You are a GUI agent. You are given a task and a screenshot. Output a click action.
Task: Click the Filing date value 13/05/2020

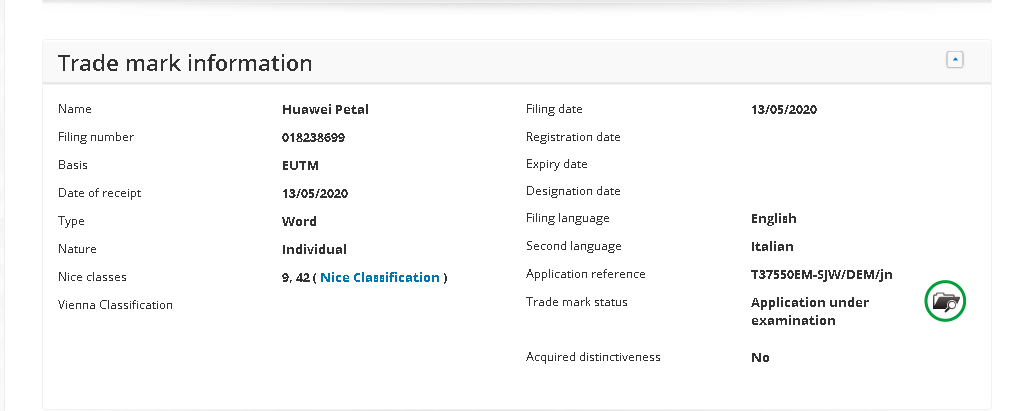pyautogui.click(x=783, y=110)
